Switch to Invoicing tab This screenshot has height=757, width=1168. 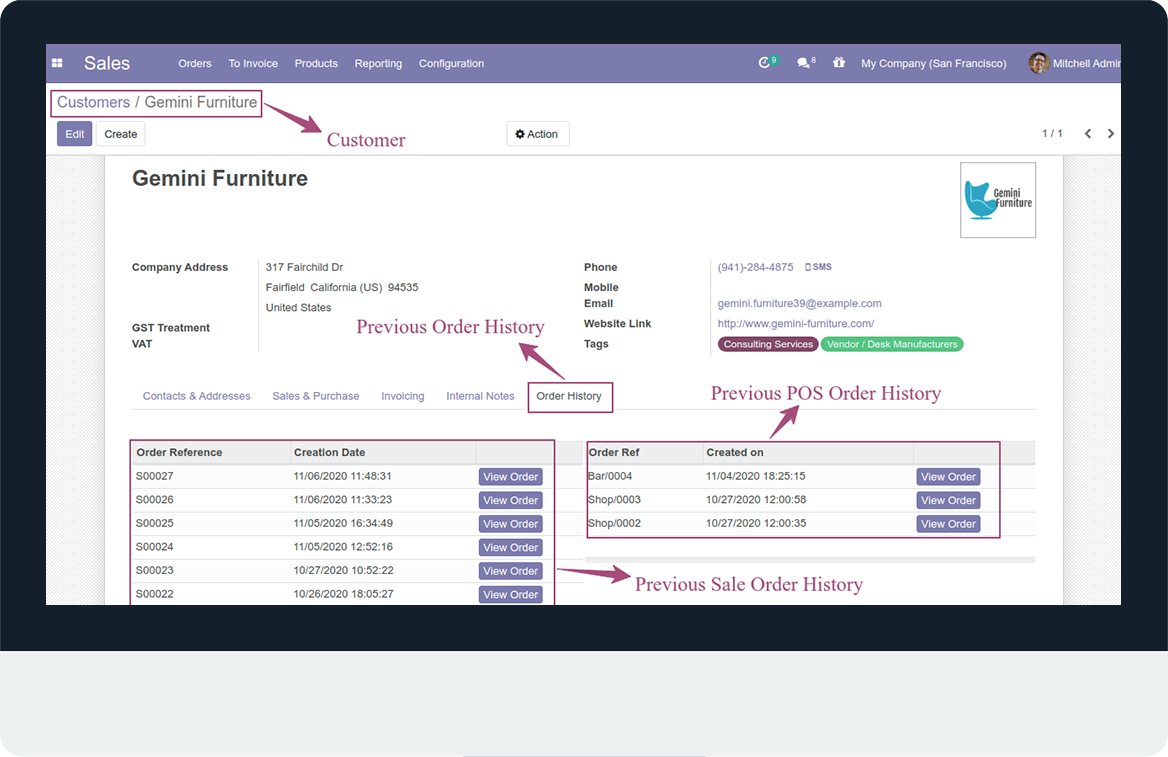coord(403,396)
